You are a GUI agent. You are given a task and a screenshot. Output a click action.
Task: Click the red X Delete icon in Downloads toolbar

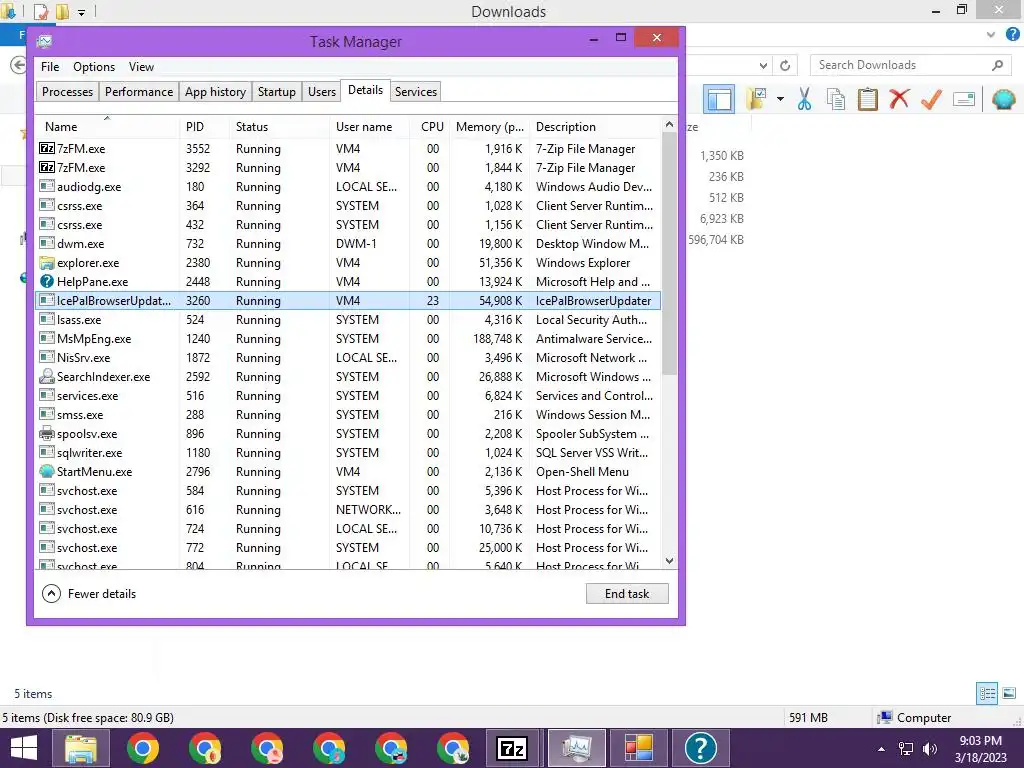(x=899, y=99)
